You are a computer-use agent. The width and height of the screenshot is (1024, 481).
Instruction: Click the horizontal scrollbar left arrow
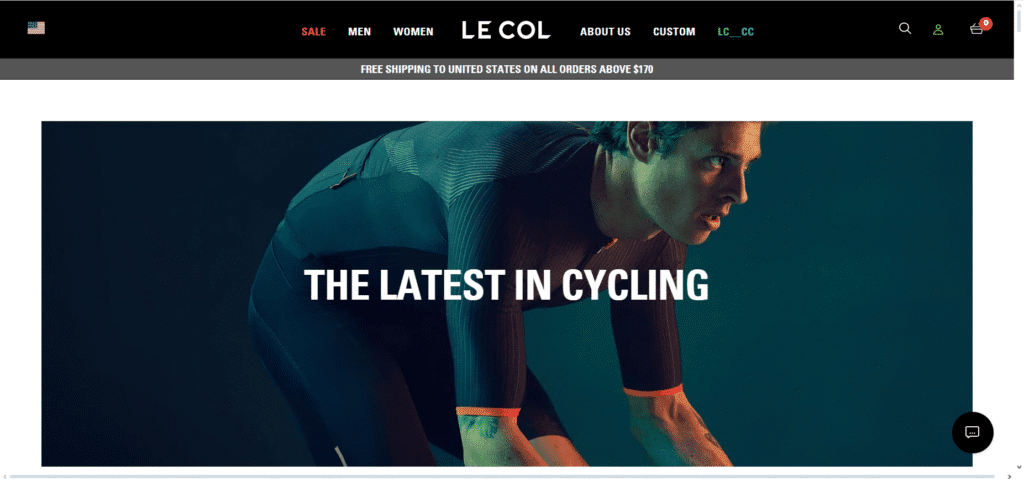[x=4, y=476]
